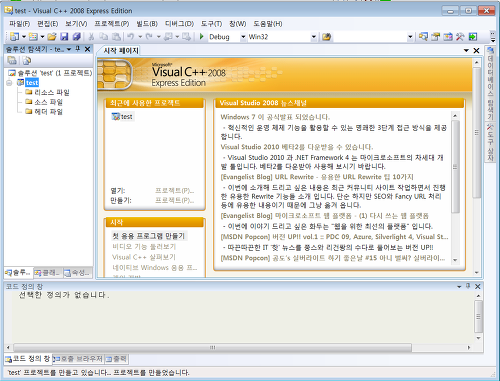Viewport: 500px width, 381px height.
Task: Click the Redo arrow icon
Action: (x=149, y=36)
